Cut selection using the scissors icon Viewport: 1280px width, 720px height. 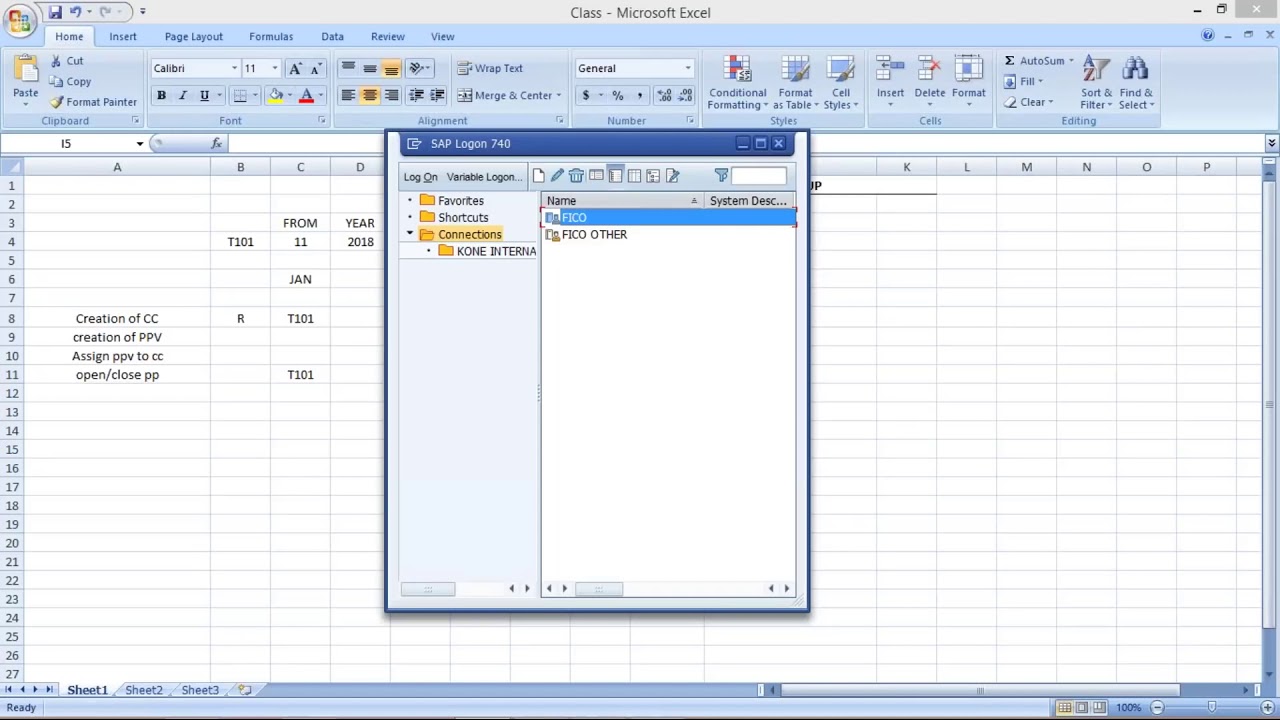[56, 61]
